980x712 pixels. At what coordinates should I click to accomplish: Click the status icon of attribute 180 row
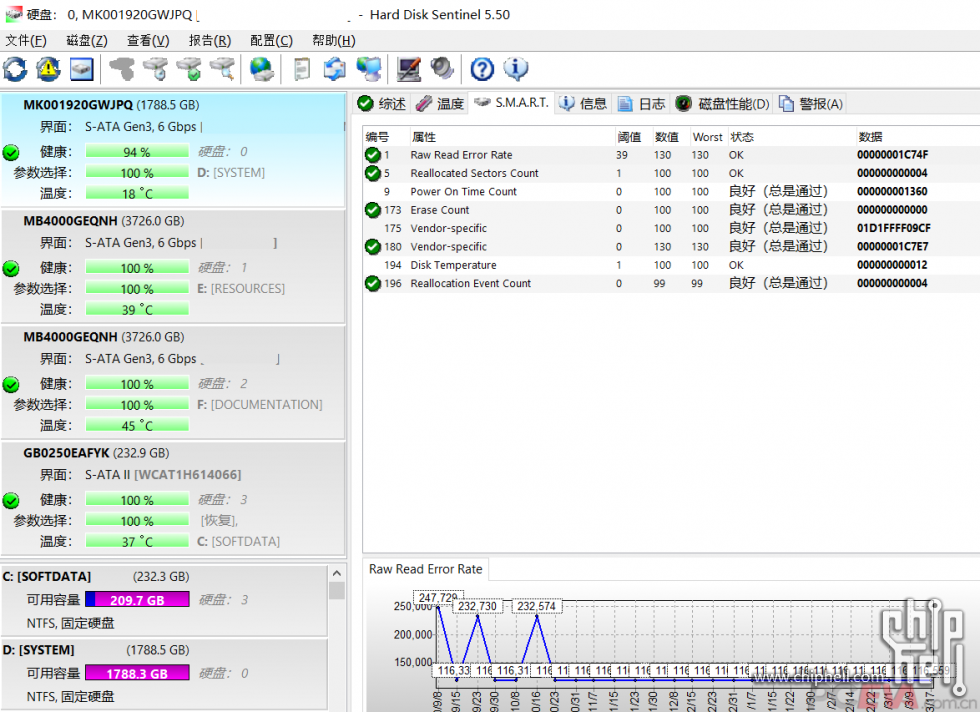(373, 247)
